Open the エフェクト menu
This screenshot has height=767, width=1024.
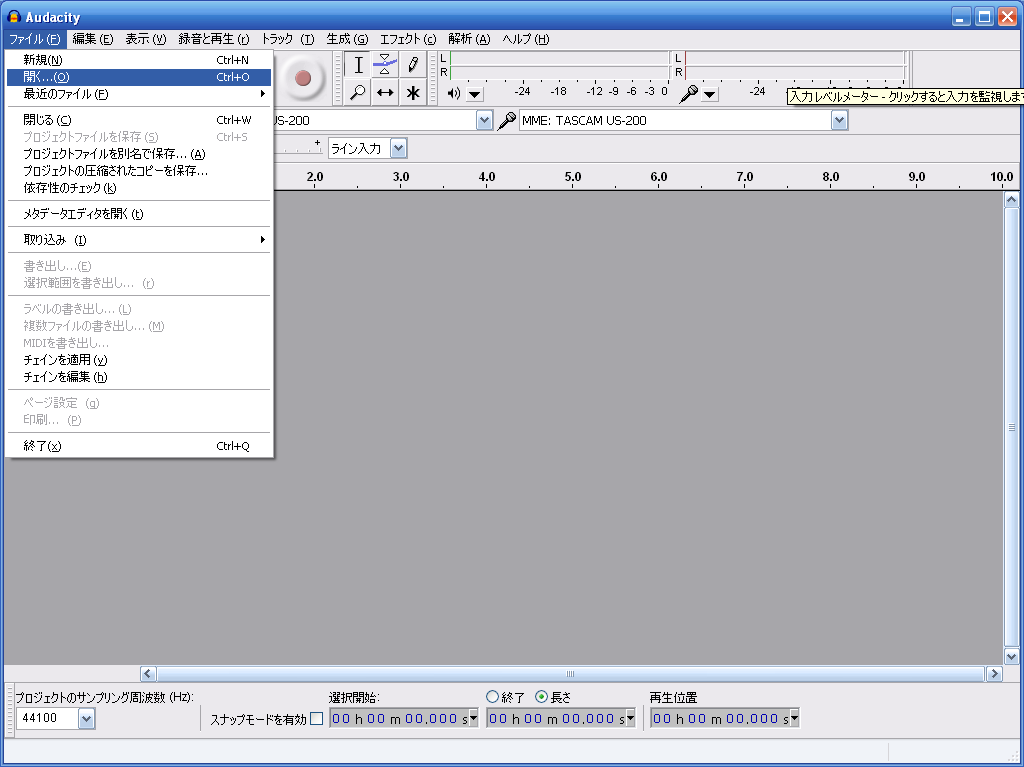[408, 39]
